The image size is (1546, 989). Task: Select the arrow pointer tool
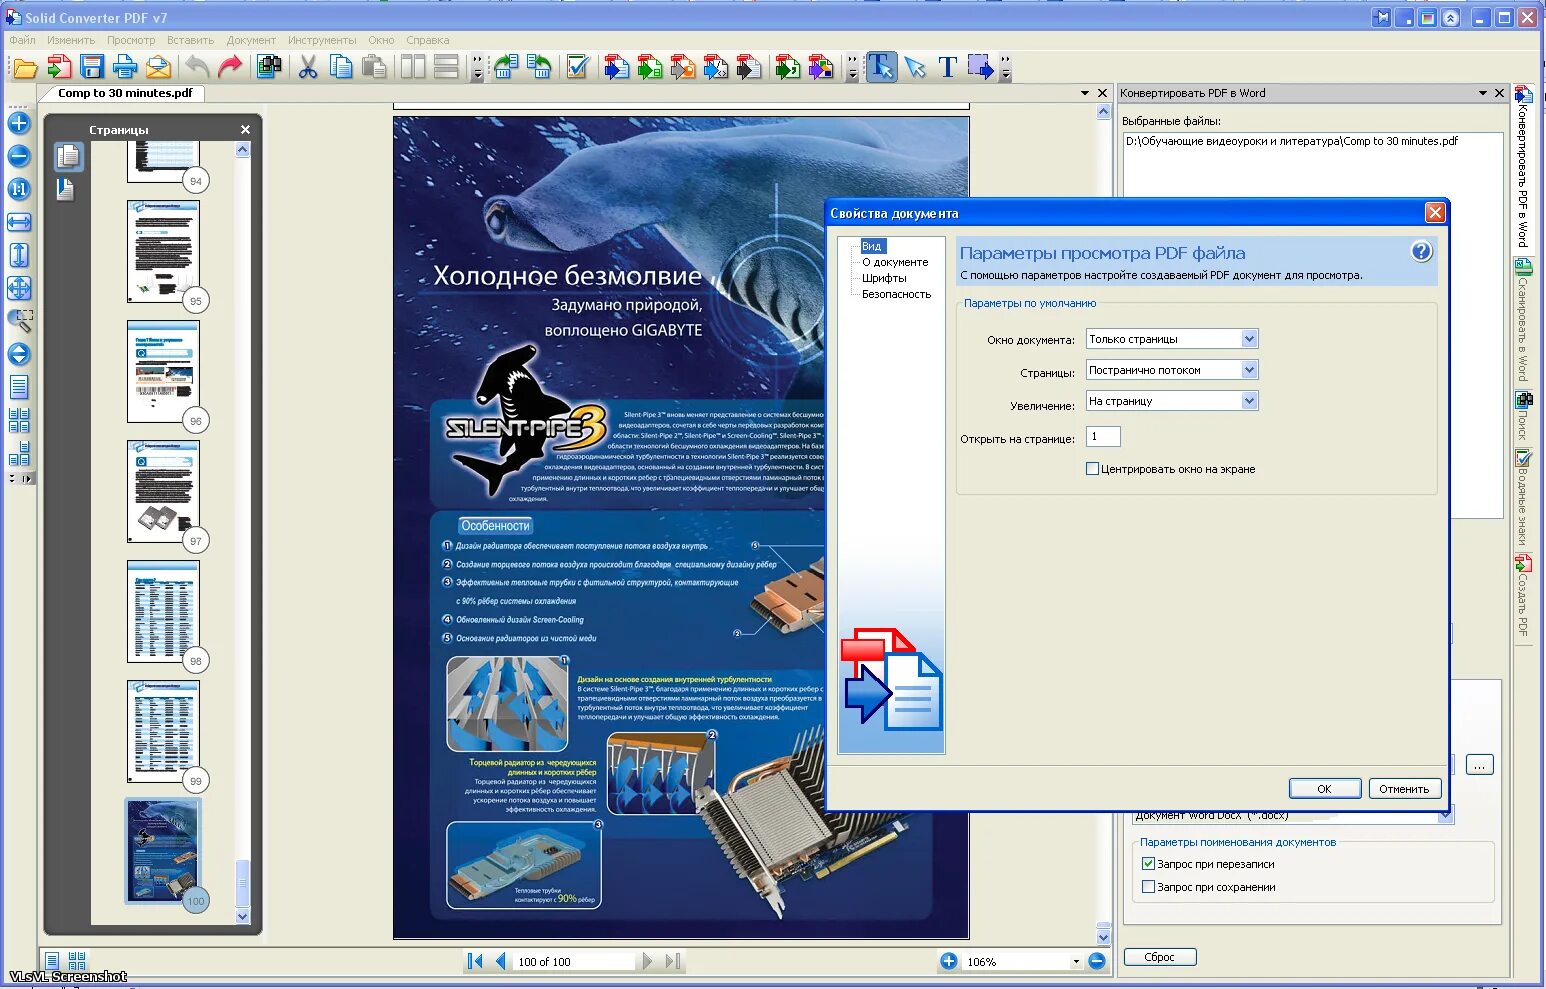[x=915, y=67]
